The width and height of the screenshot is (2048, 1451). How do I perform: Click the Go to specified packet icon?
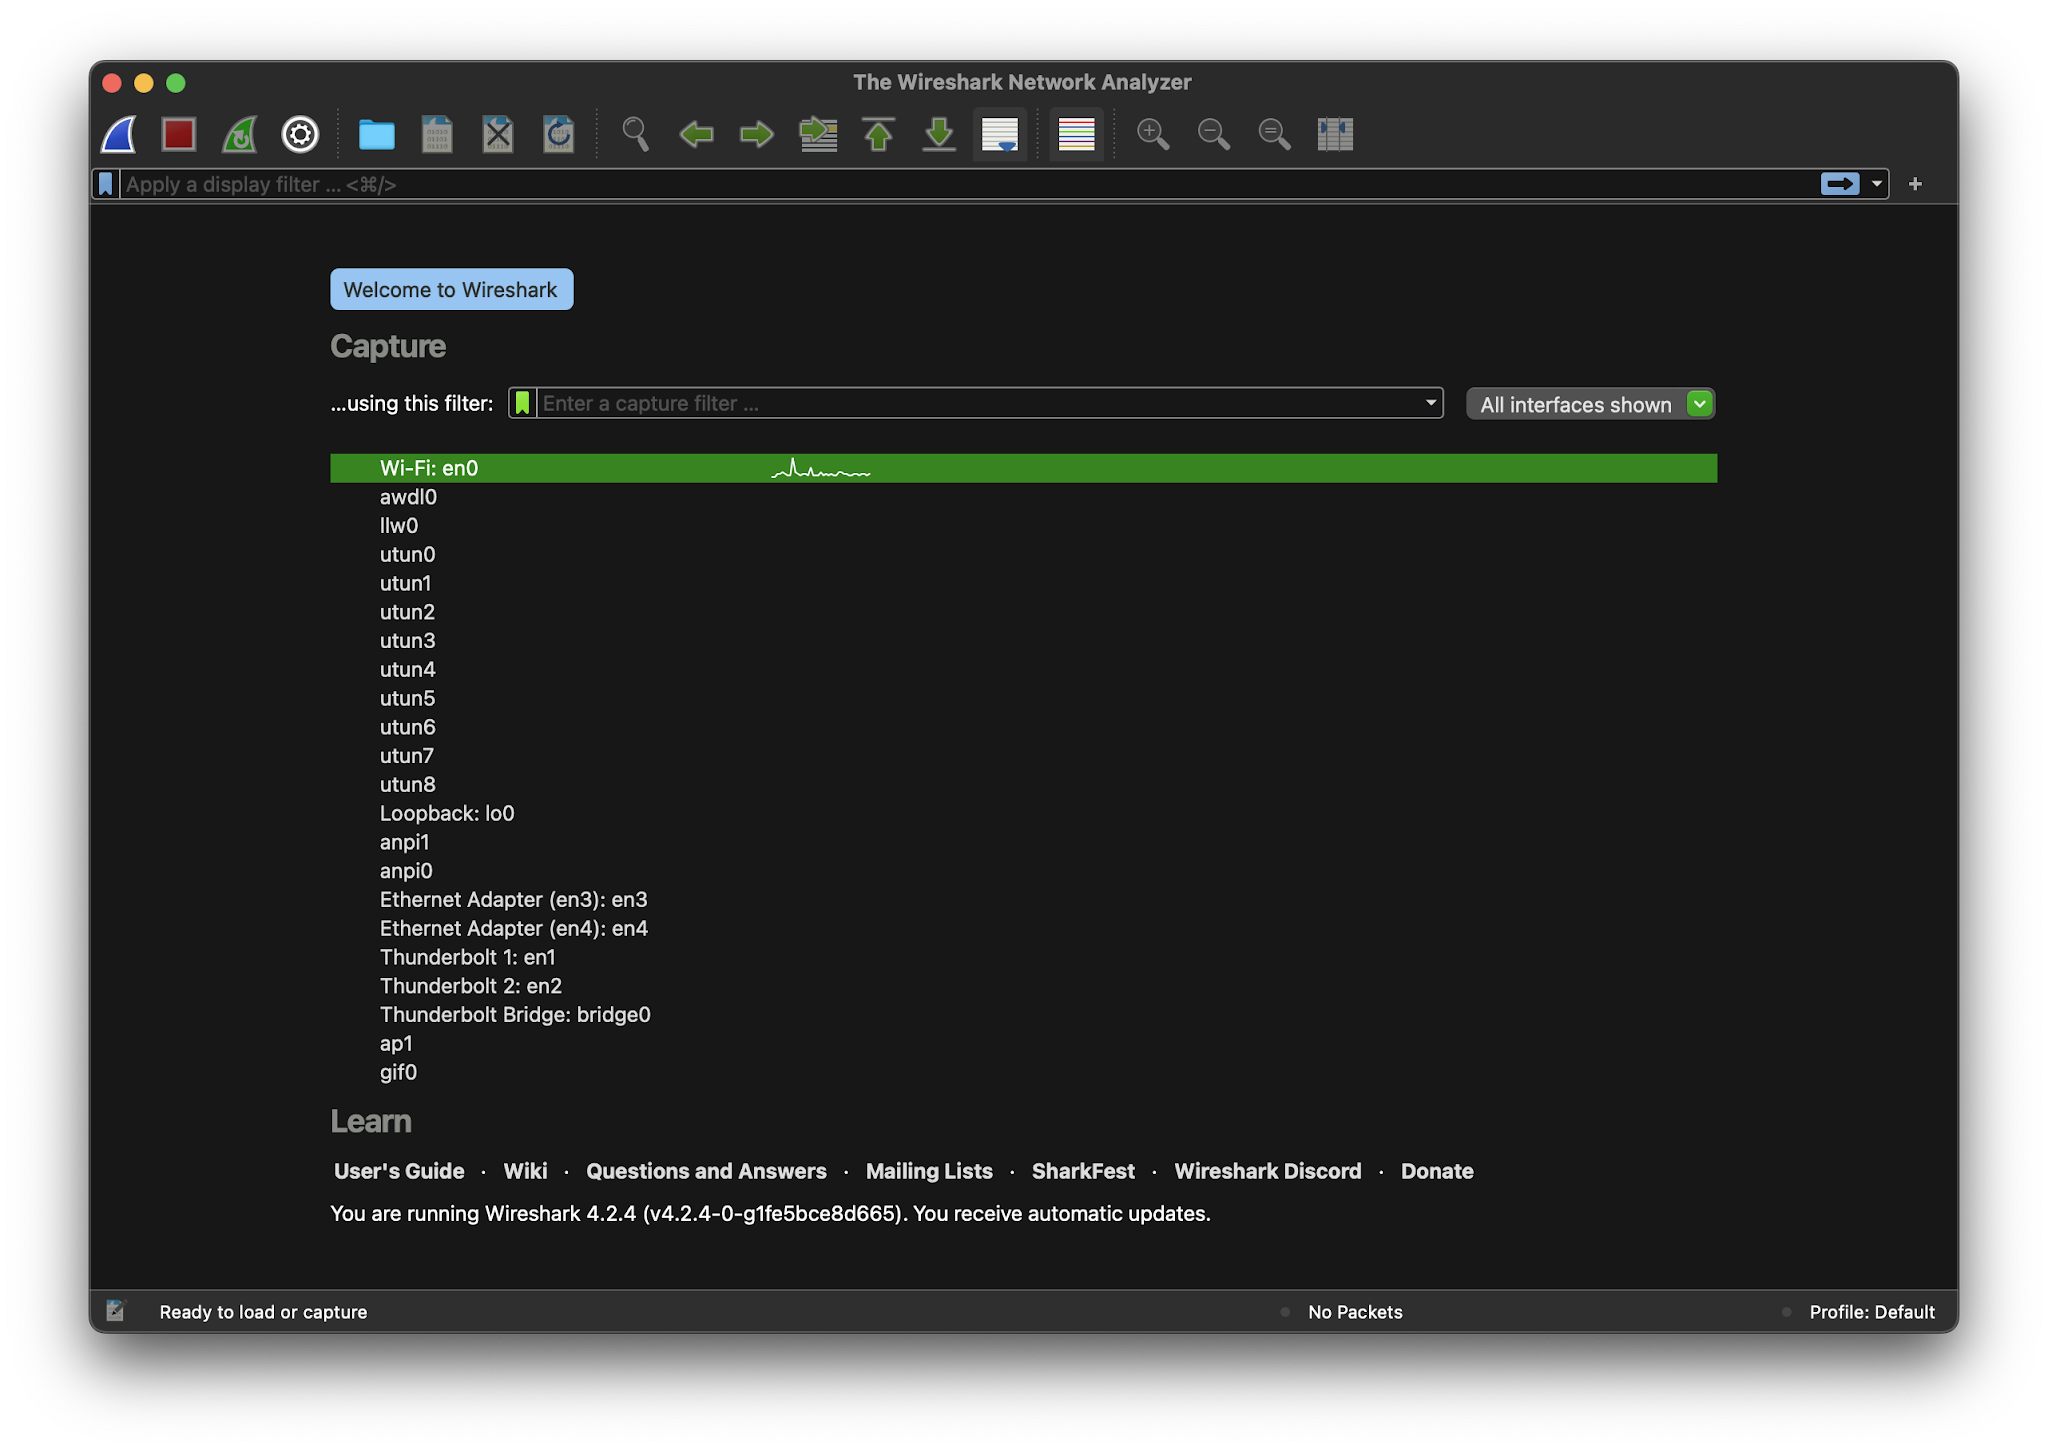[818, 134]
